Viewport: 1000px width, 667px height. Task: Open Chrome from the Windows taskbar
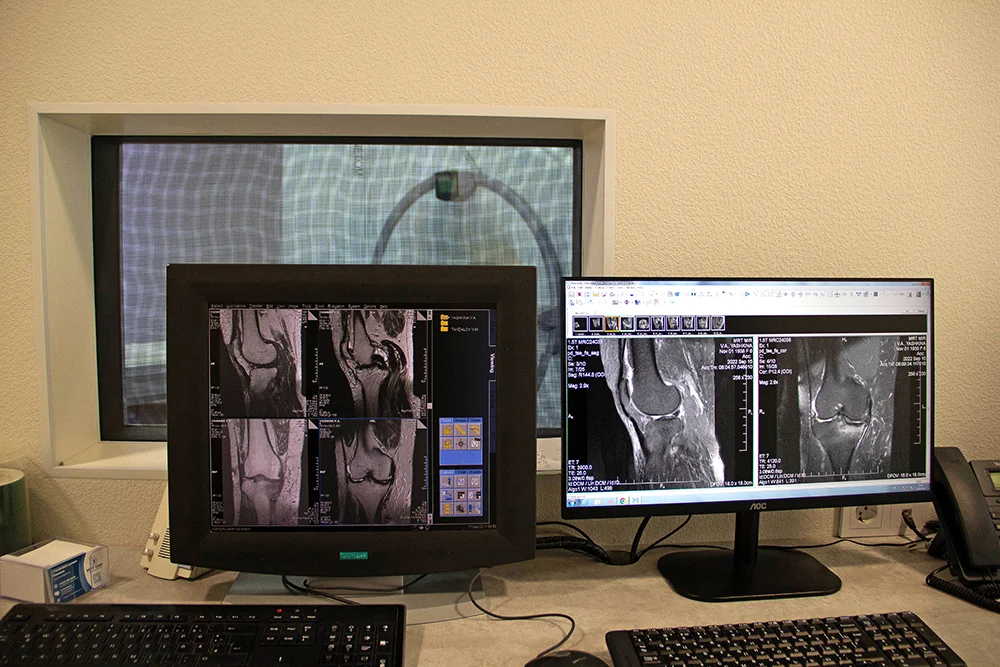tap(622, 499)
